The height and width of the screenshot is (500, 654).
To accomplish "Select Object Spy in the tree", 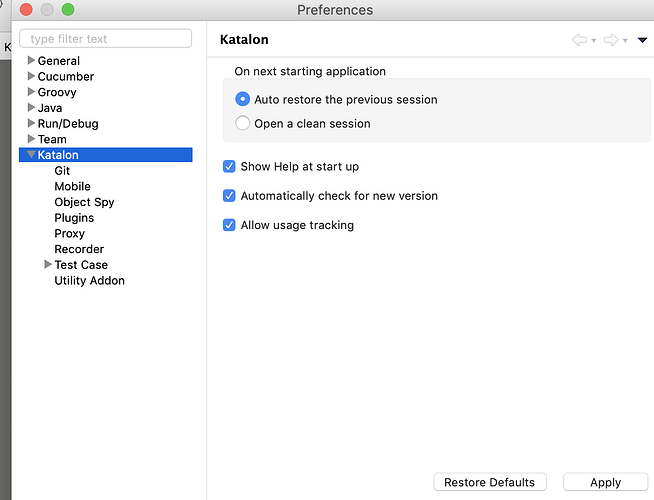I will (84, 202).
